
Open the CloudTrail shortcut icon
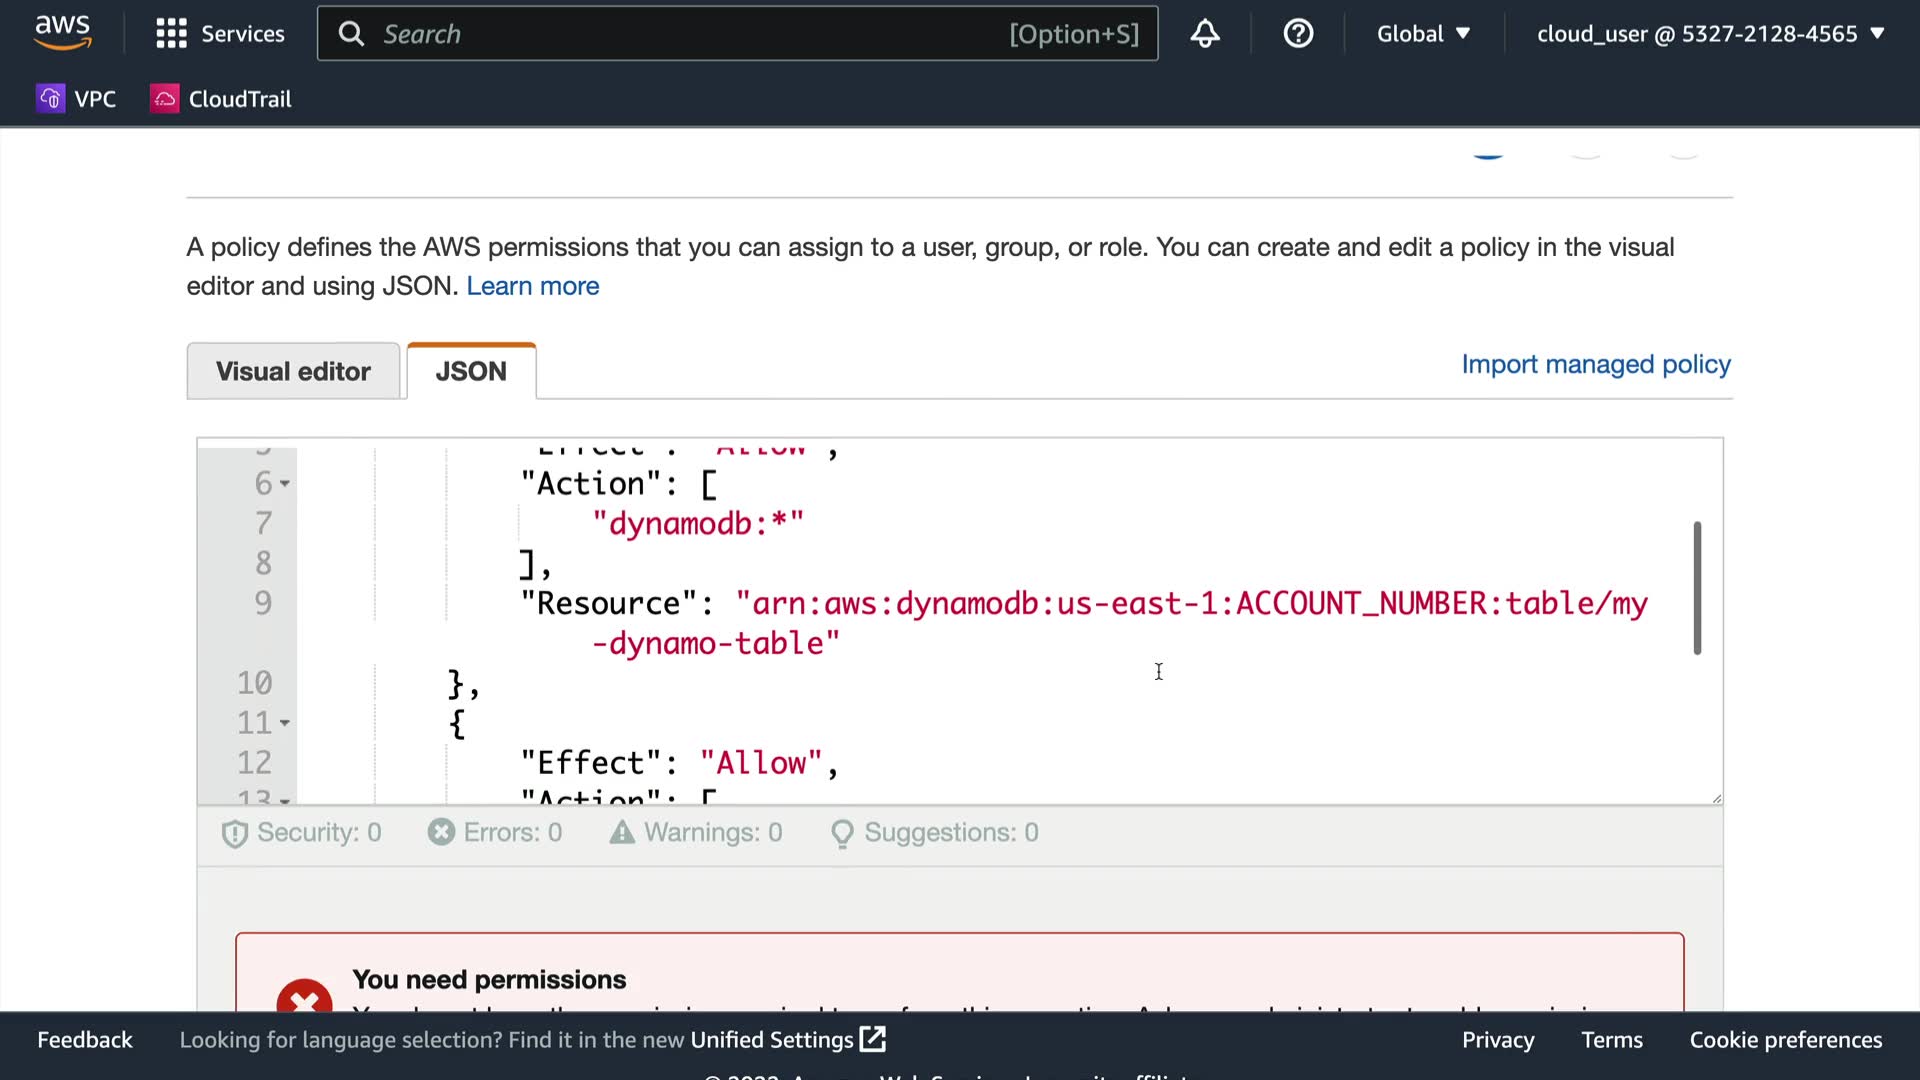tap(164, 98)
